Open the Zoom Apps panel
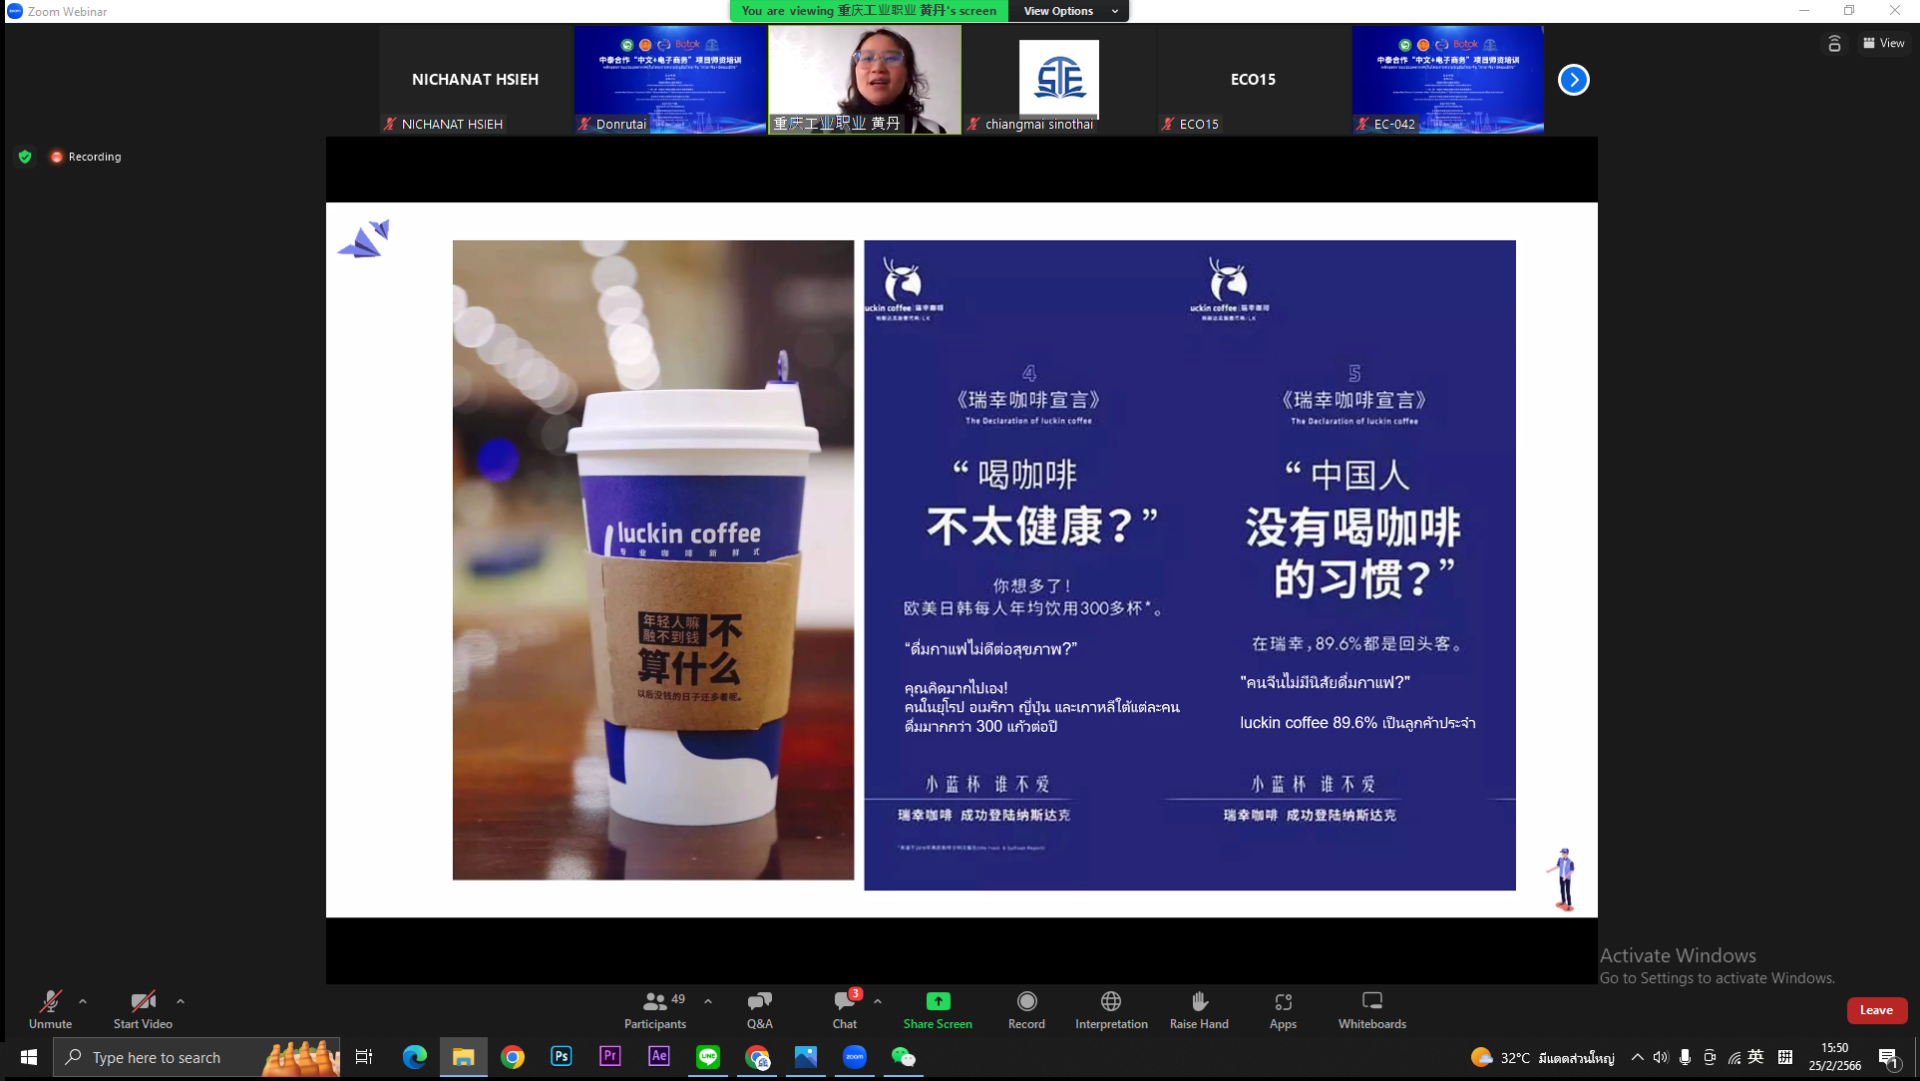 (1283, 1009)
